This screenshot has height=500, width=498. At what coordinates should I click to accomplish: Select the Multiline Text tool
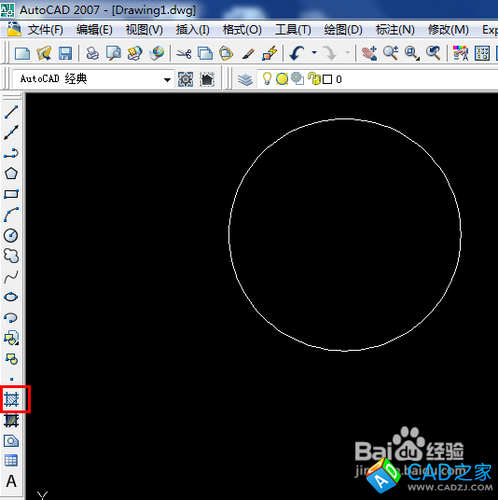(x=11, y=481)
